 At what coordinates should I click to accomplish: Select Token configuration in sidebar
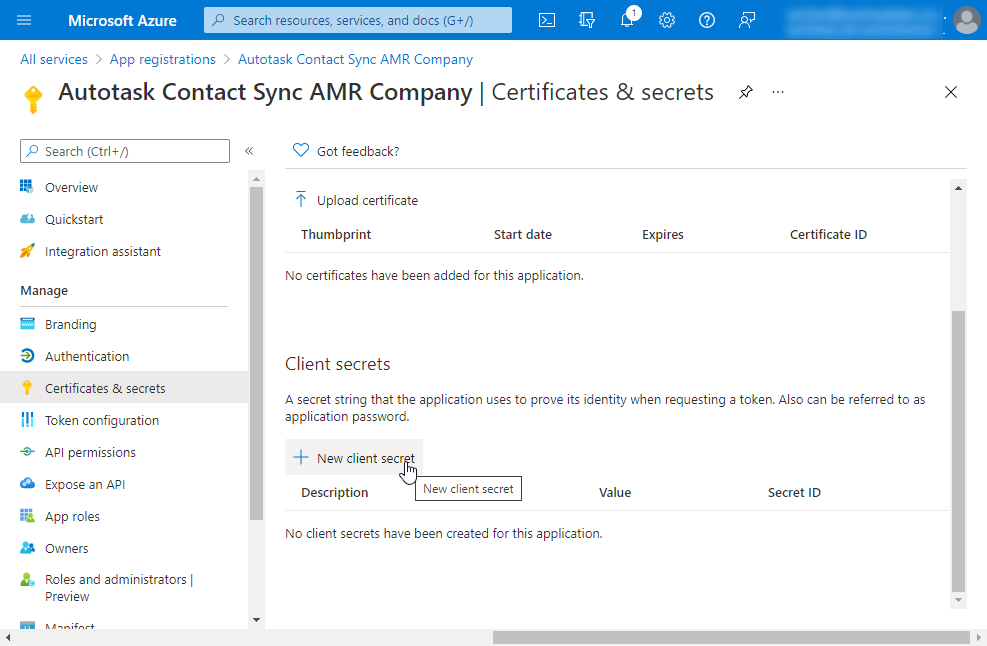(101, 420)
